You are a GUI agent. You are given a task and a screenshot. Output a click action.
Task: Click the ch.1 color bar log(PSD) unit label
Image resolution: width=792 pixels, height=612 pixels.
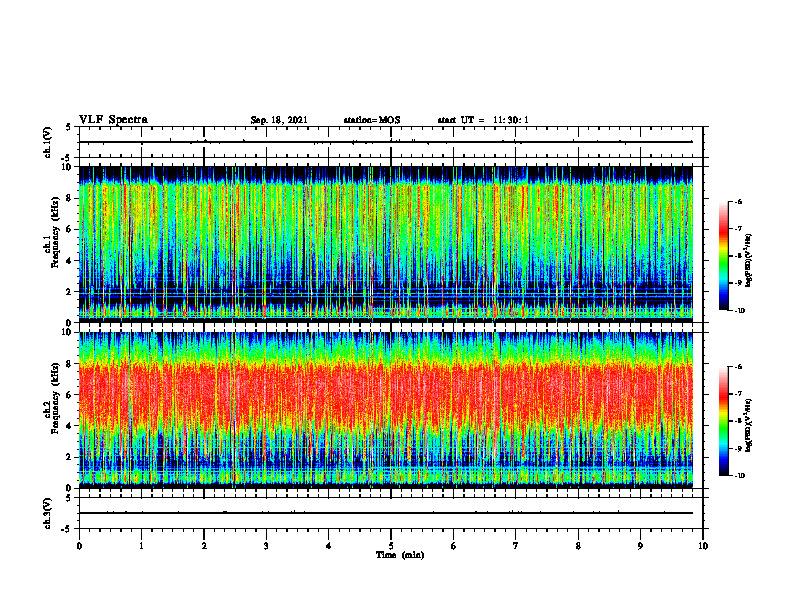click(750, 261)
